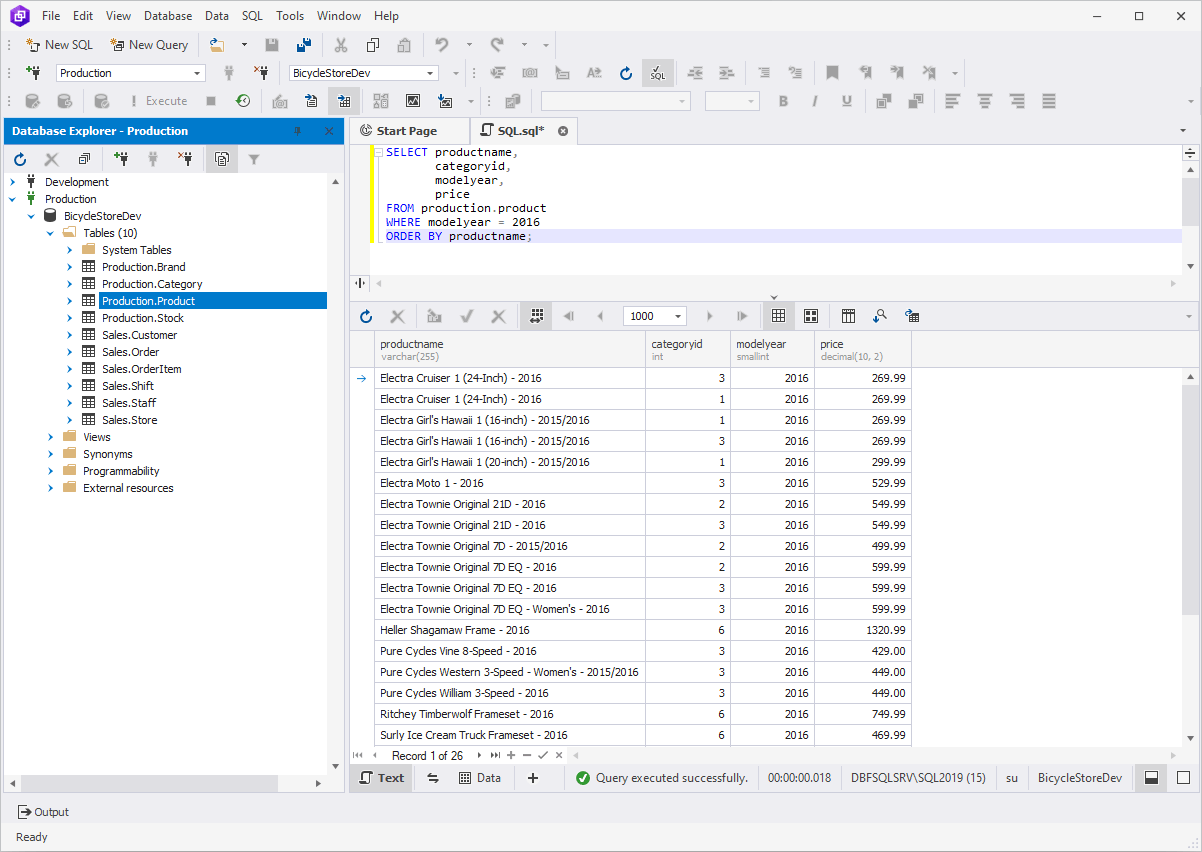Click the Execution History clock icon

click(x=243, y=101)
